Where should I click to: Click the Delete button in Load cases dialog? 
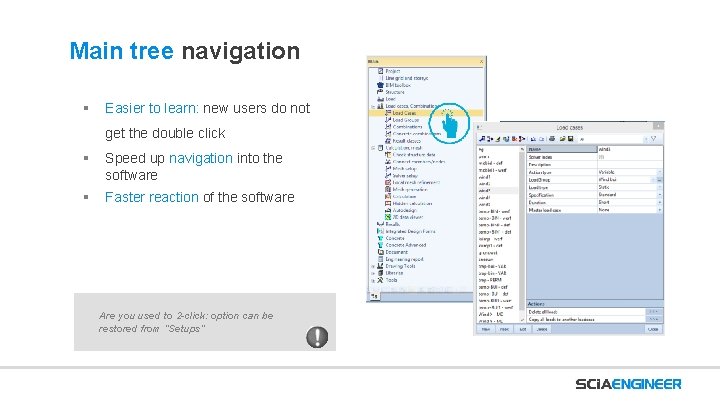(x=542, y=329)
